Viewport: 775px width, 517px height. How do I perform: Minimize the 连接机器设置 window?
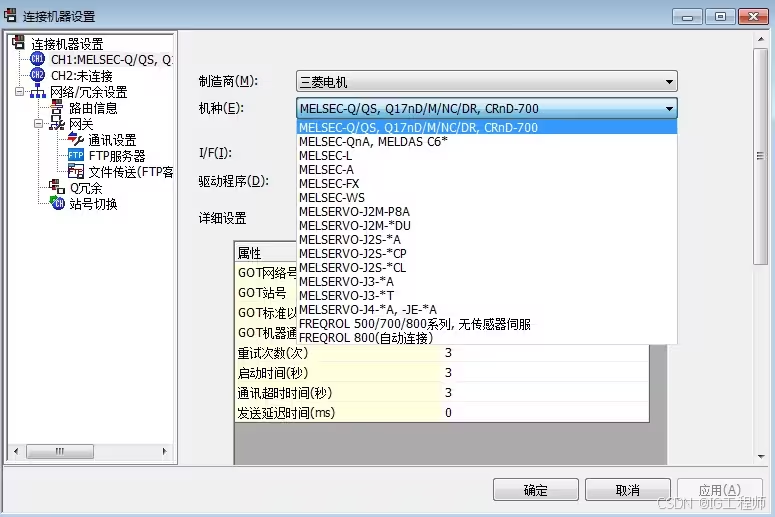(687, 17)
